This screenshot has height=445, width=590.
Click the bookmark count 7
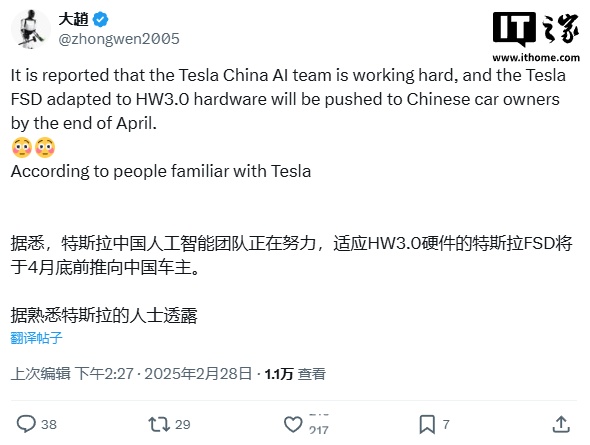point(446,424)
